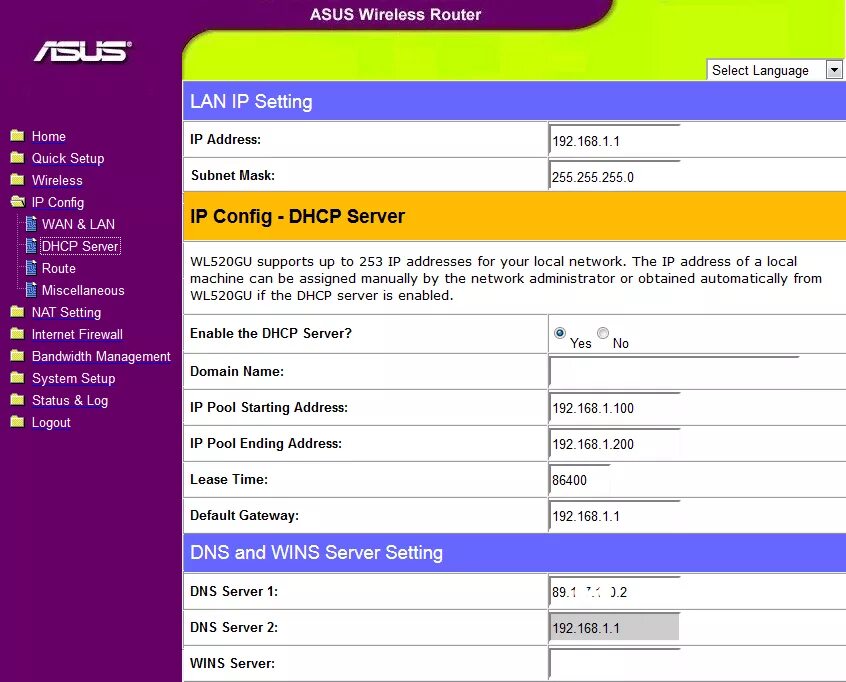Click the greyed DNS Server 2 field

[614, 628]
